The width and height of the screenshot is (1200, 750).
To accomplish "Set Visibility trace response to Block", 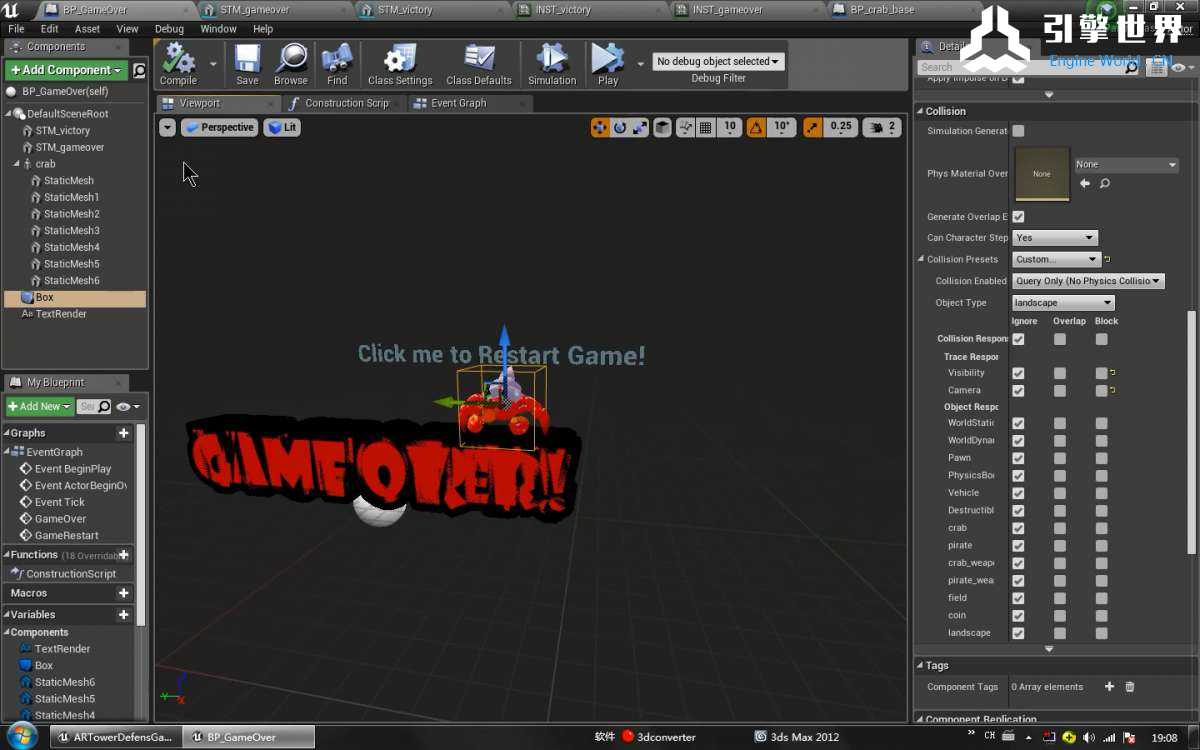I will pos(1101,373).
